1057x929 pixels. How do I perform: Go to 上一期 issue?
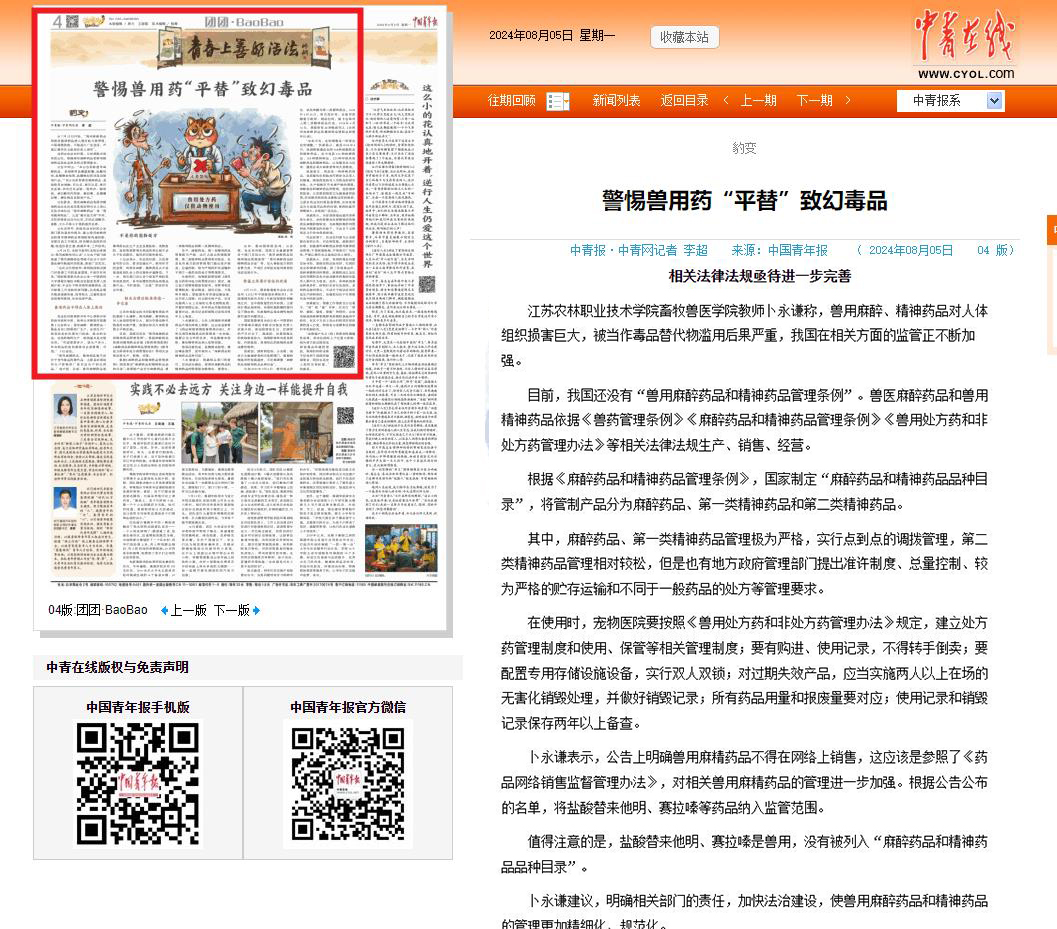click(758, 100)
